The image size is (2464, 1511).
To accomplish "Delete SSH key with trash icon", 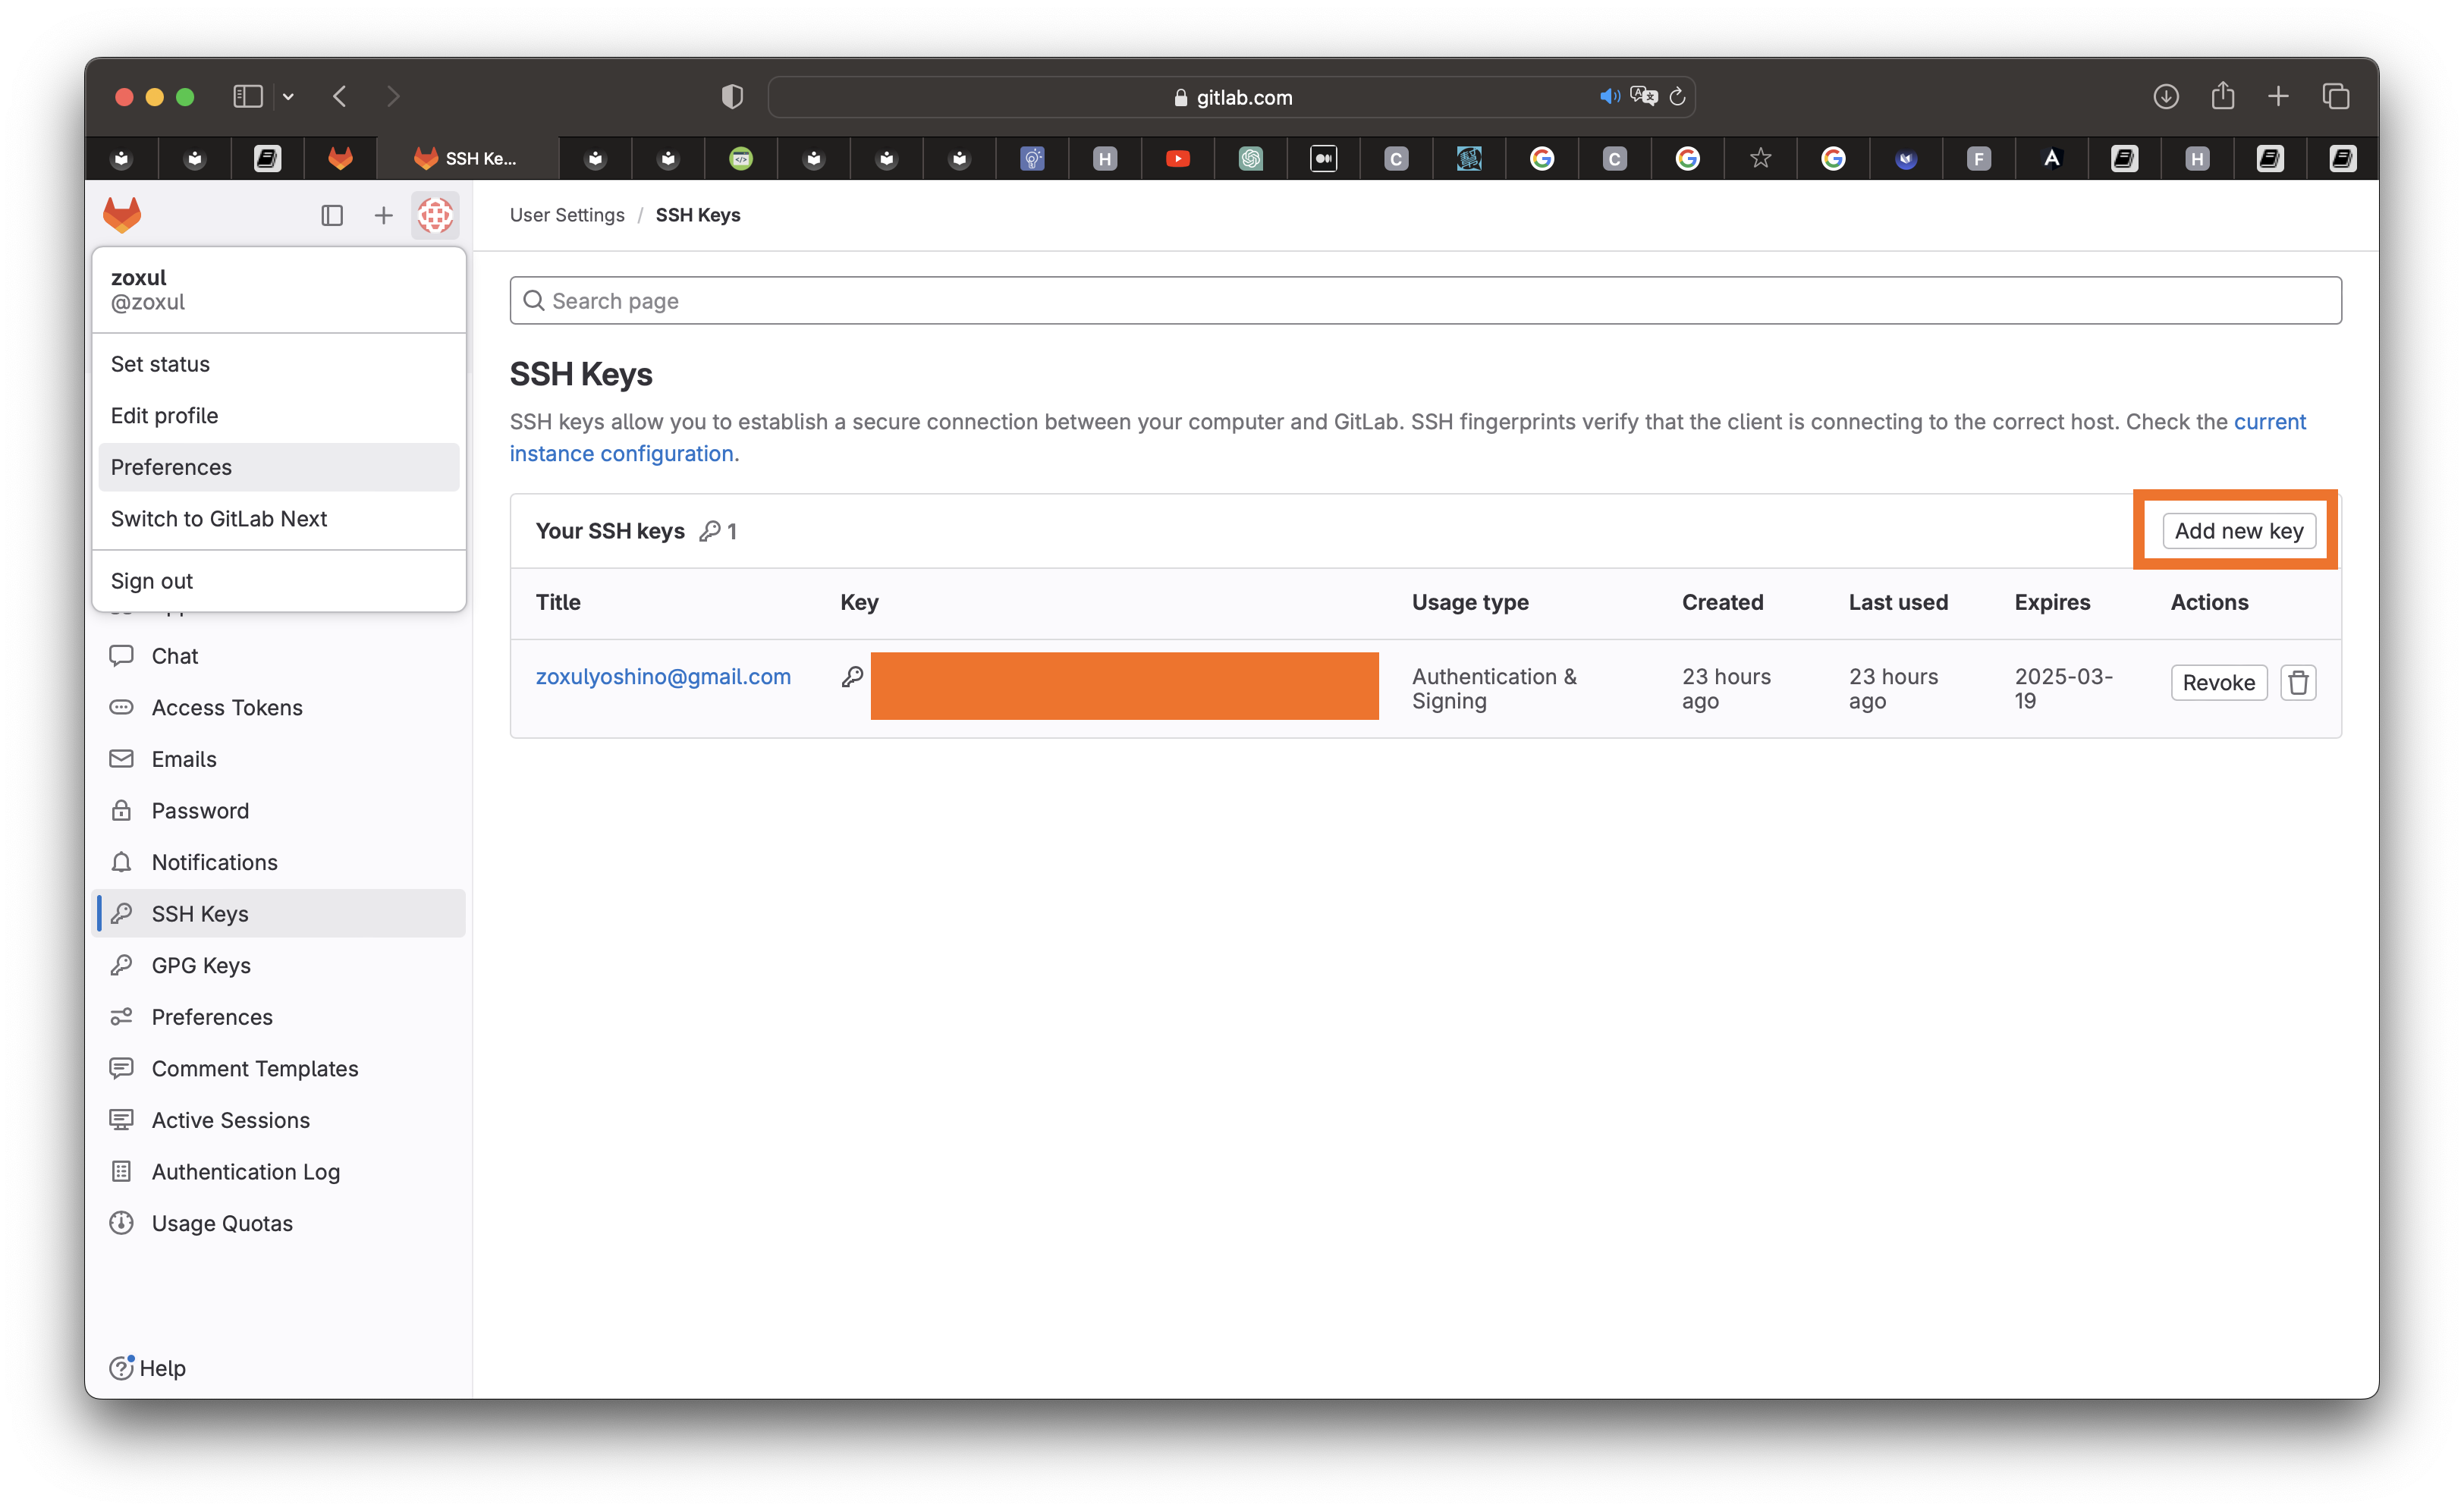I will pos(2298,683).
